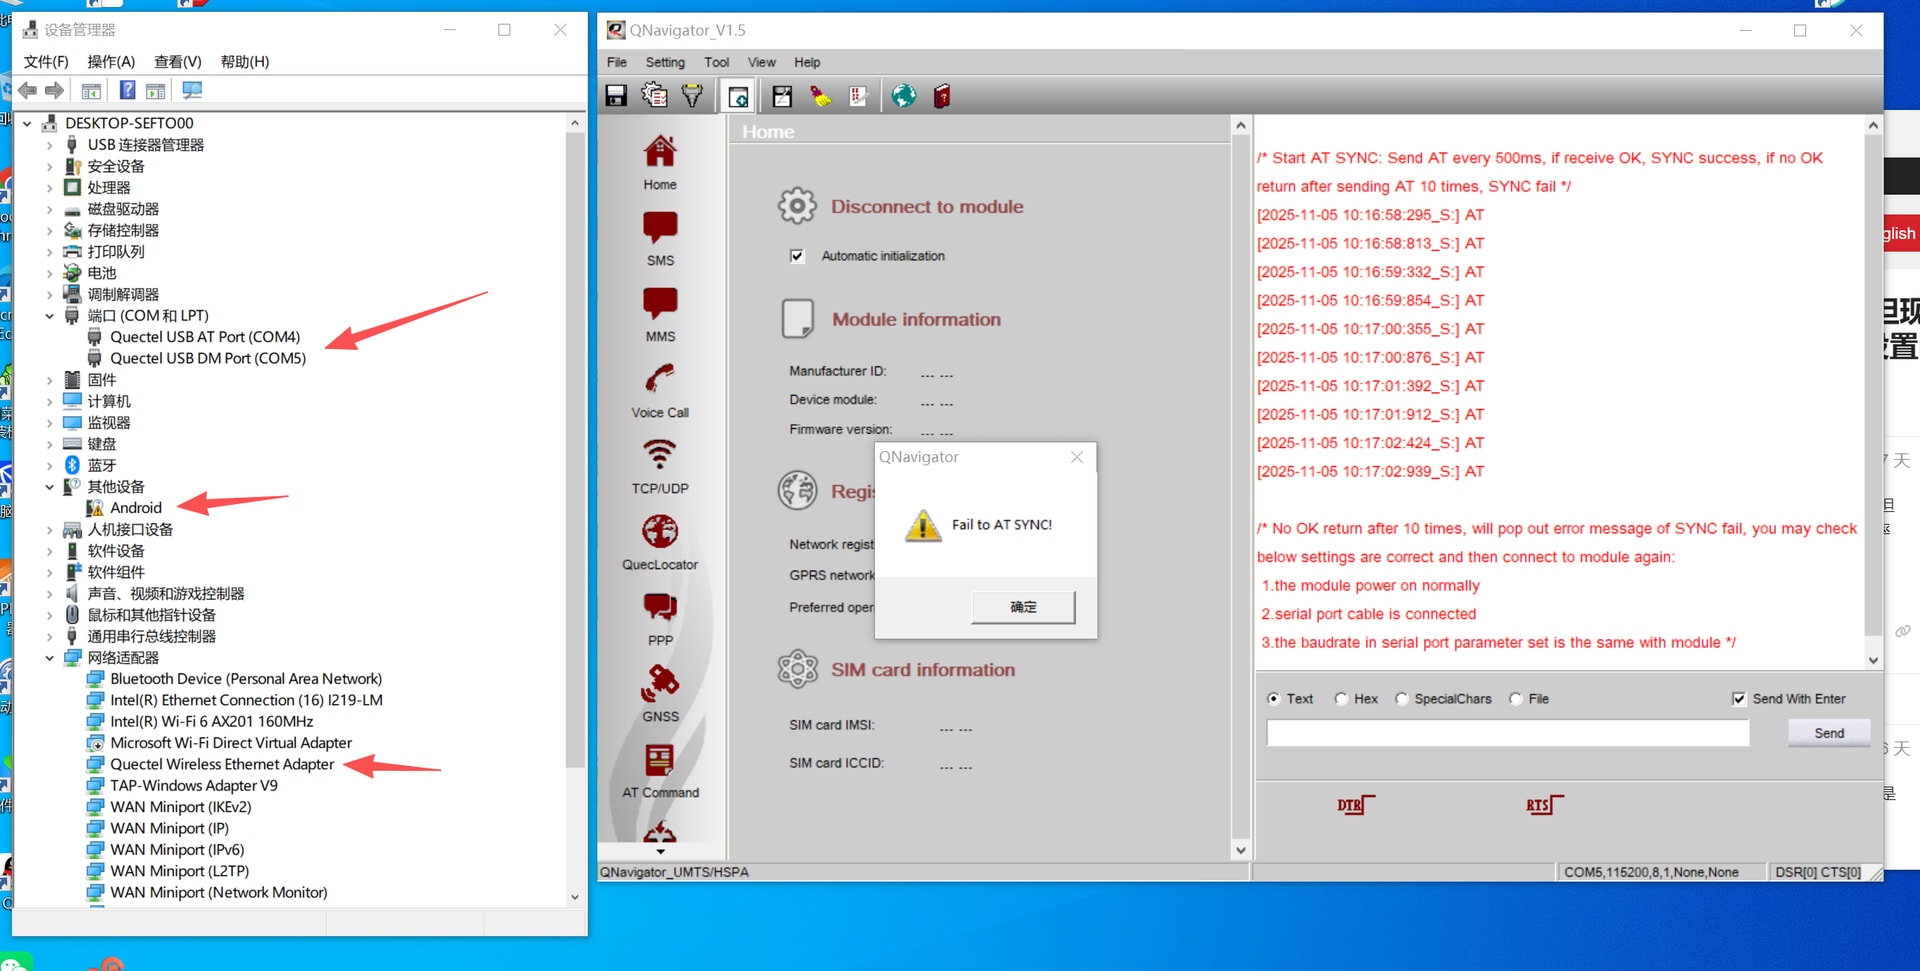Click the globe icon in QNavigator toolbar
The image size is (1920, 971).
pyautogui.click(x=903, y=96)
